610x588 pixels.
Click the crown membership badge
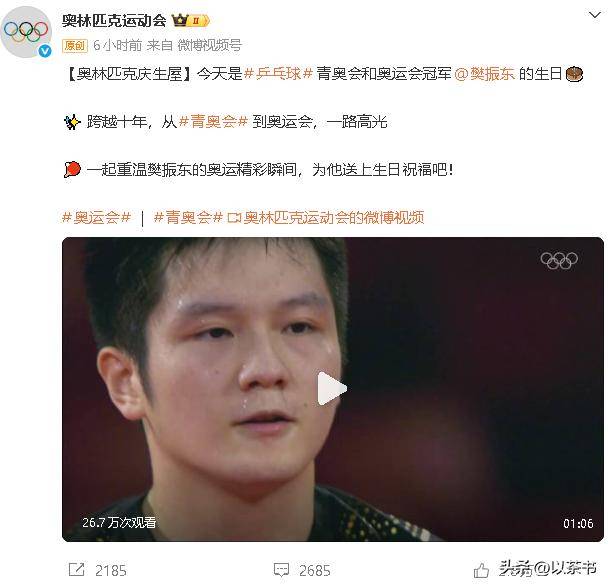[191, 20]
